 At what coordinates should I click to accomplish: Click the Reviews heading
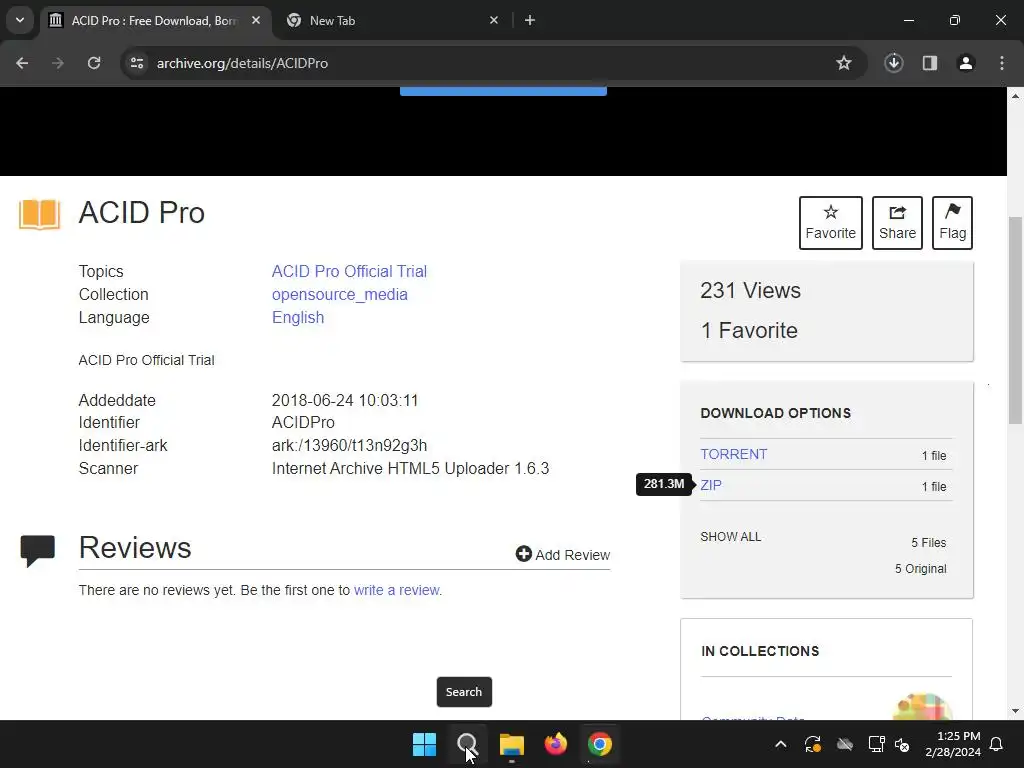pyautogui.click(x=135, y=547)
